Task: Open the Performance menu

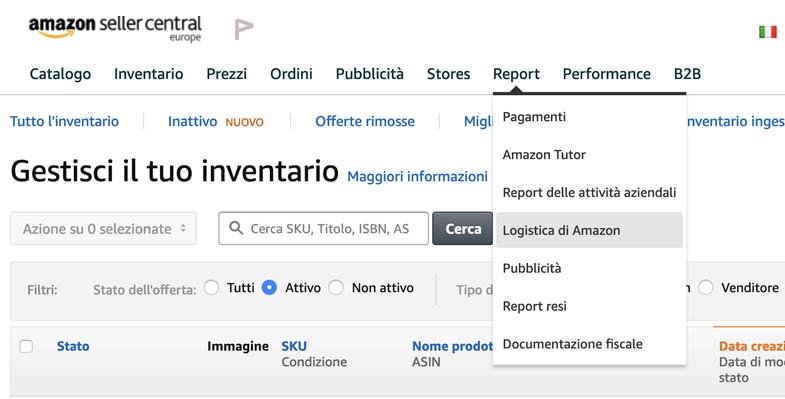Action: tap(607, 74)
